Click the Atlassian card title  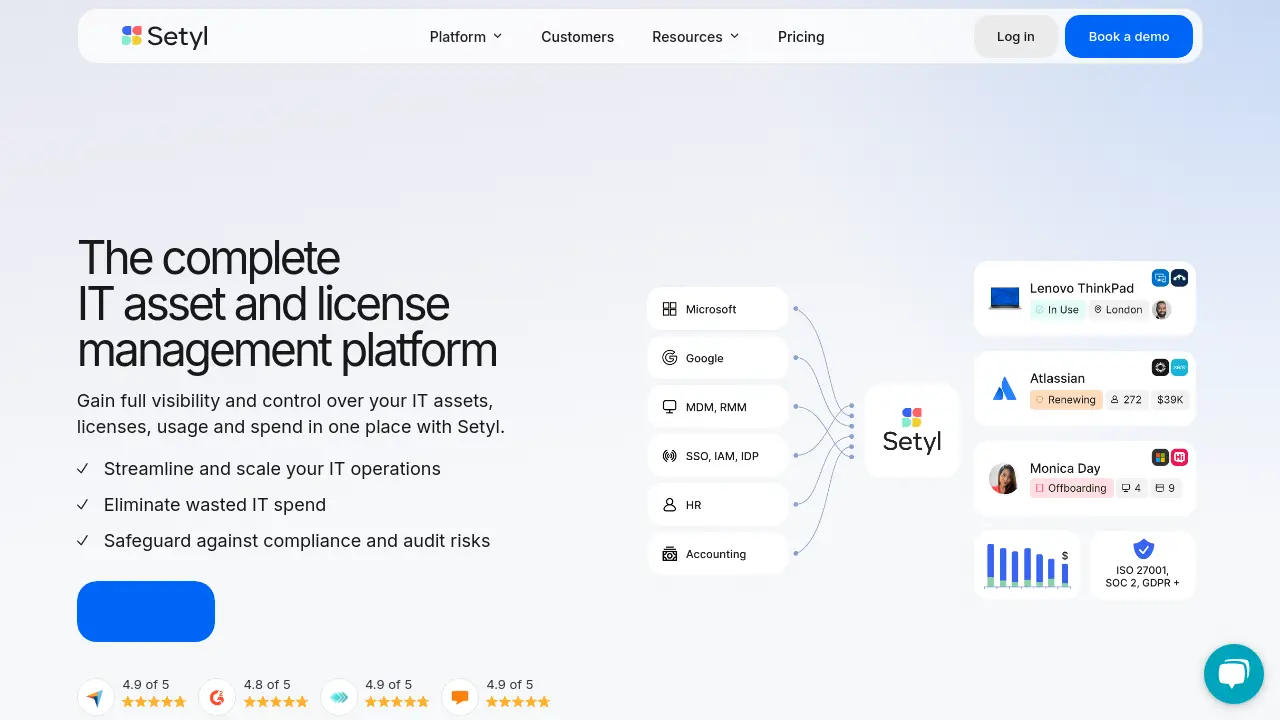pyautogui.click(x=1057, y=378)
